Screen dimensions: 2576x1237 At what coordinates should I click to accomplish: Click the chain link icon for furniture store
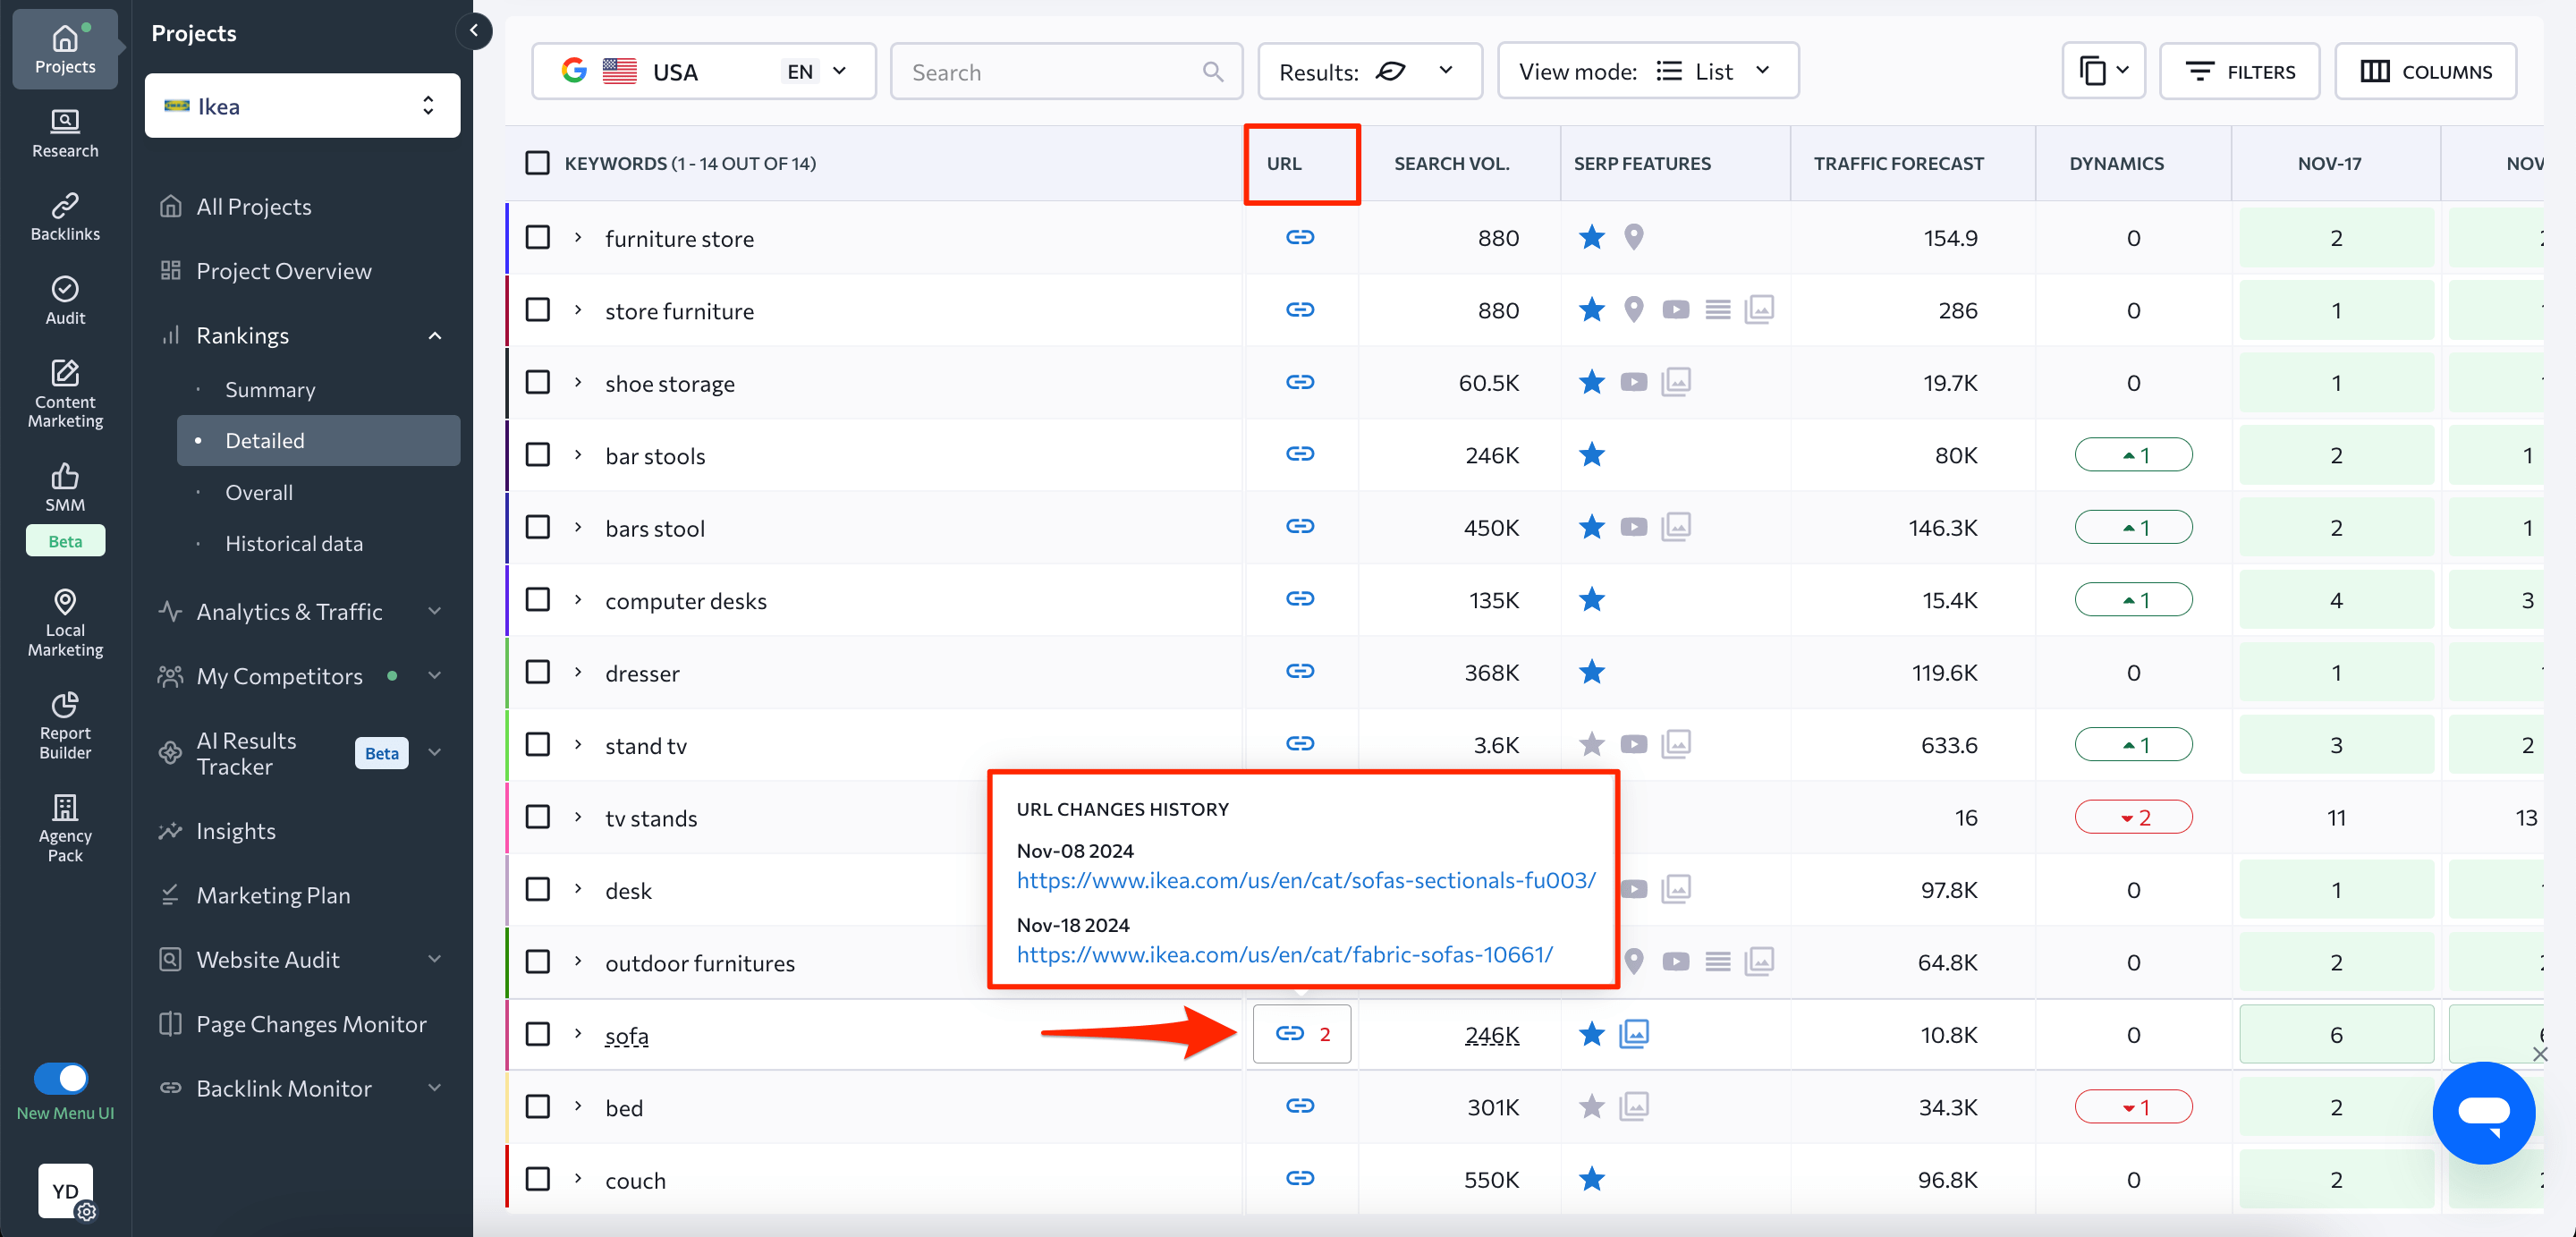(x=1301, y=237)
